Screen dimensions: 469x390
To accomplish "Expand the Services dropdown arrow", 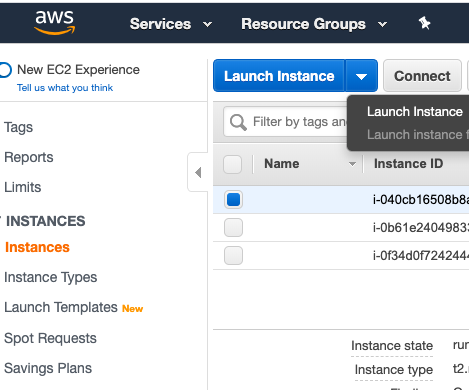I will [x=208, y=24].
